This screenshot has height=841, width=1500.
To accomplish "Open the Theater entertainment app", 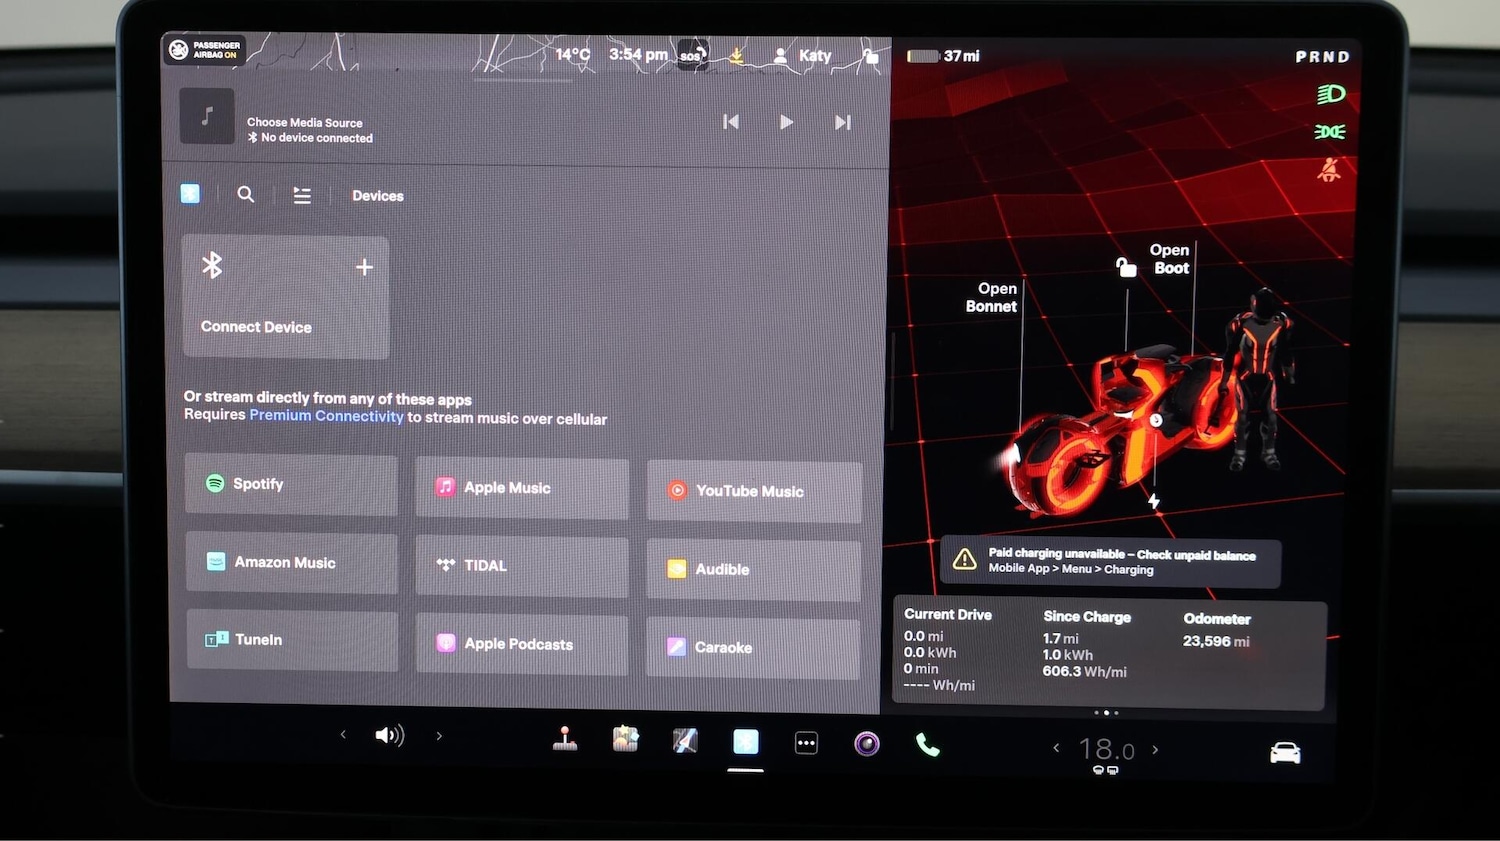I will click(625, 740).
